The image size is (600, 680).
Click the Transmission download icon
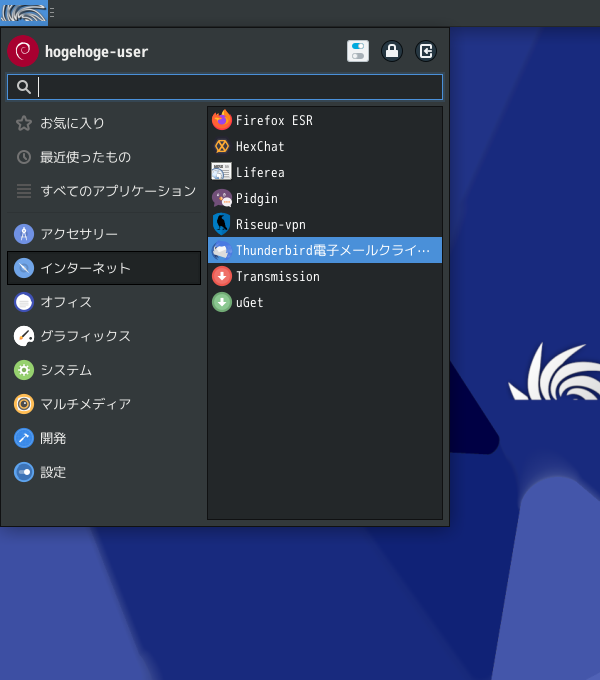(222, 276)
